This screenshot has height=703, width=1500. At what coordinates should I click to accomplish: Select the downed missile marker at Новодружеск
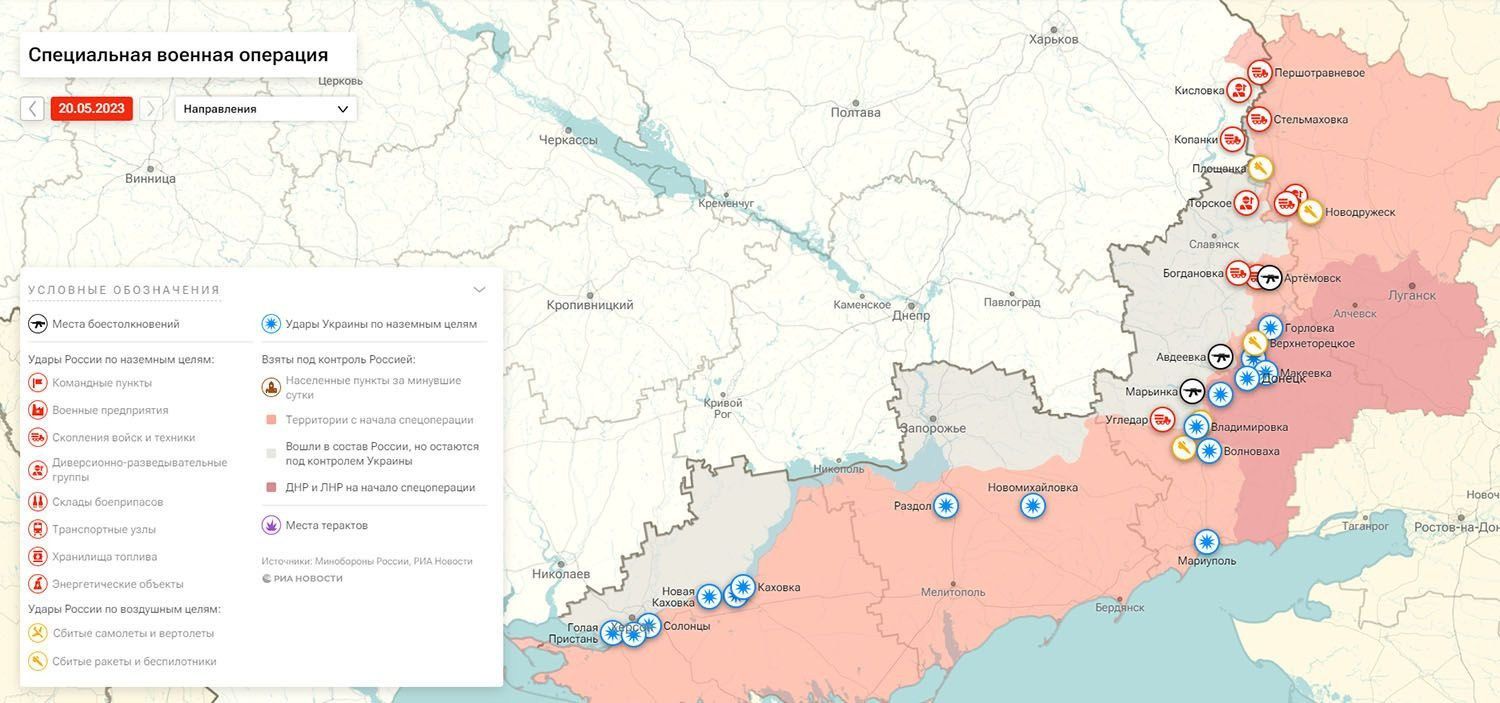1310,212
